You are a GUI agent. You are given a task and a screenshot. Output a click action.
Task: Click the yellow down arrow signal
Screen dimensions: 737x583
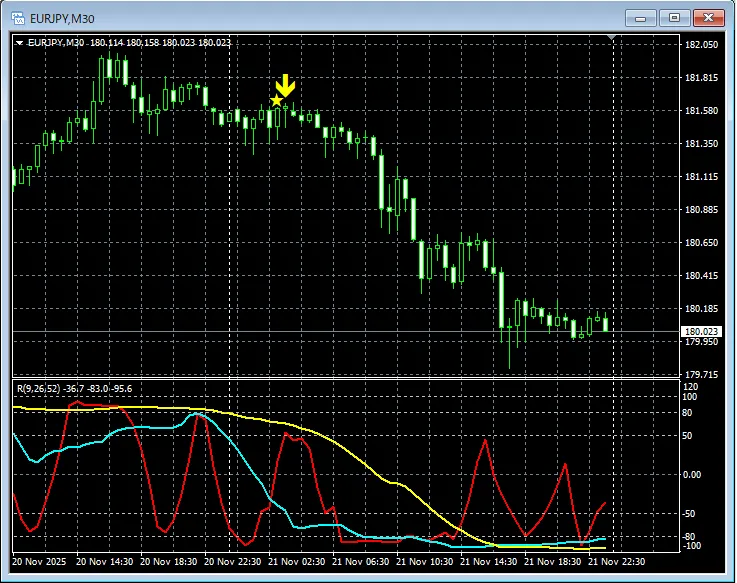tap(285, 85)
